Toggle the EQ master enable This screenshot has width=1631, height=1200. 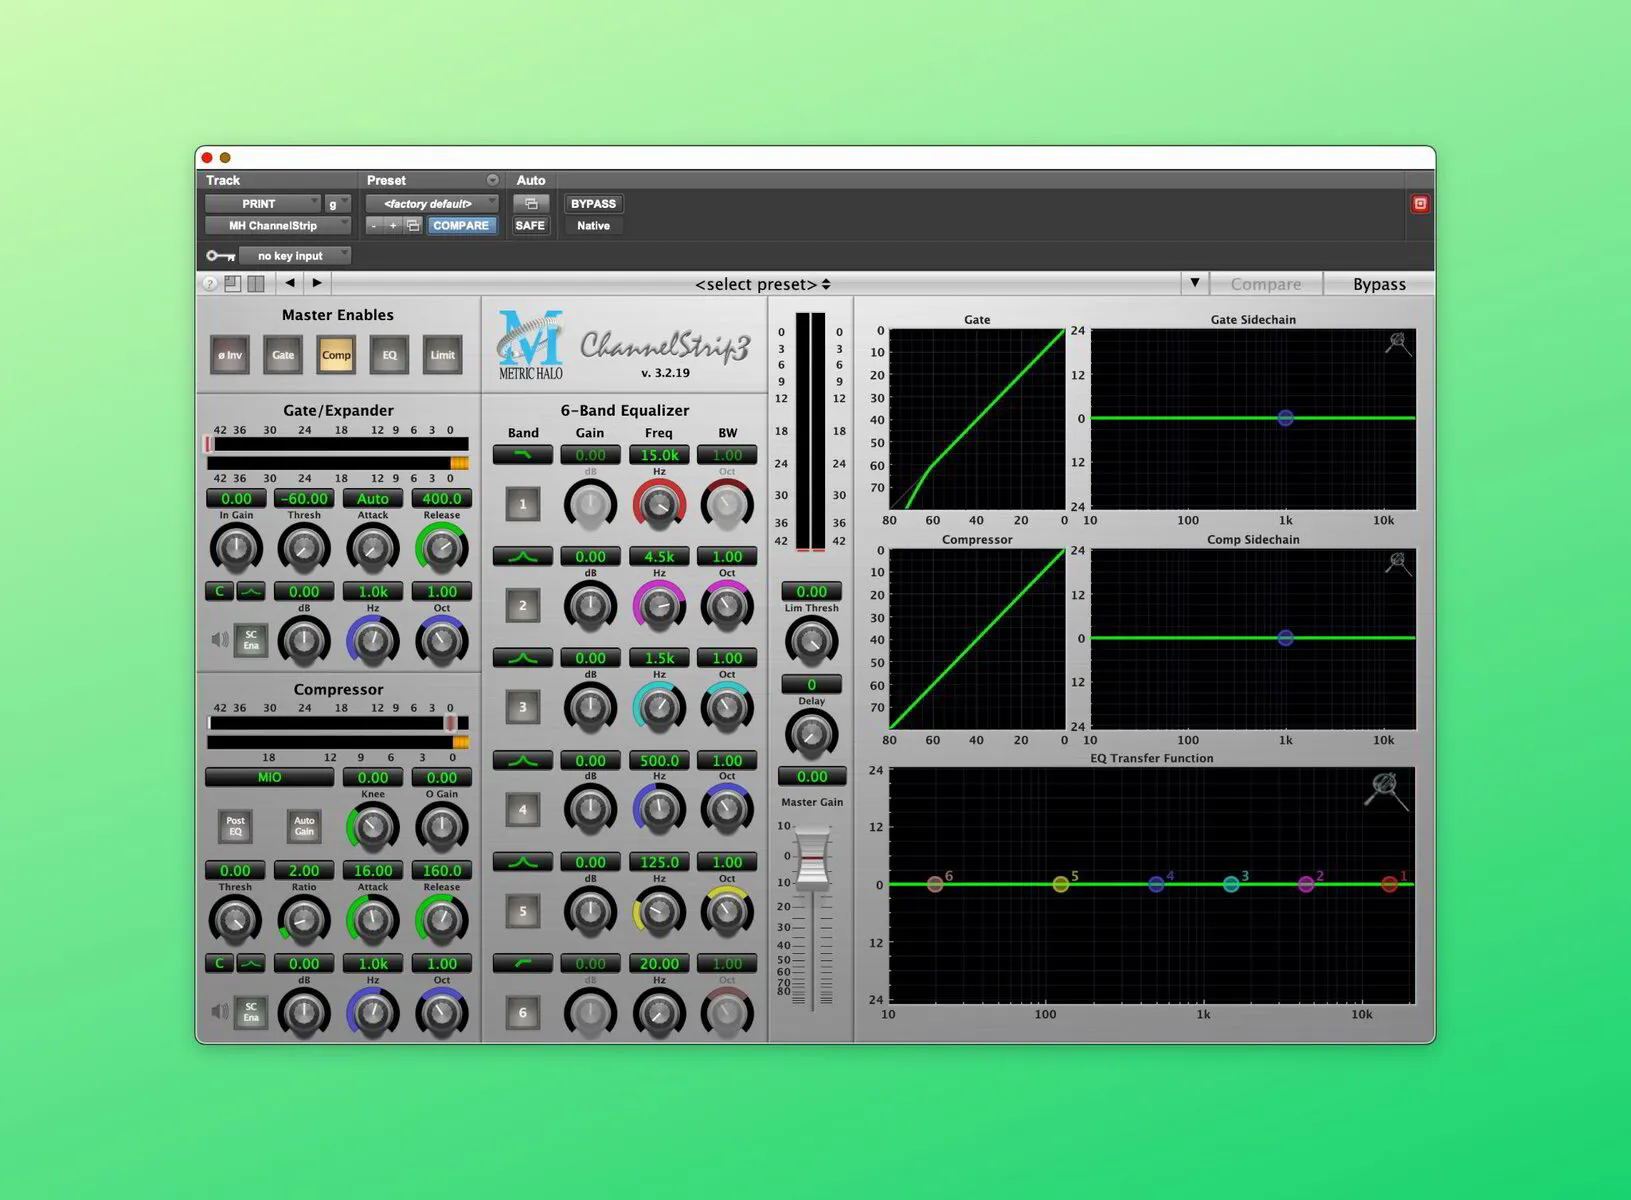click(x=389, y=355)
